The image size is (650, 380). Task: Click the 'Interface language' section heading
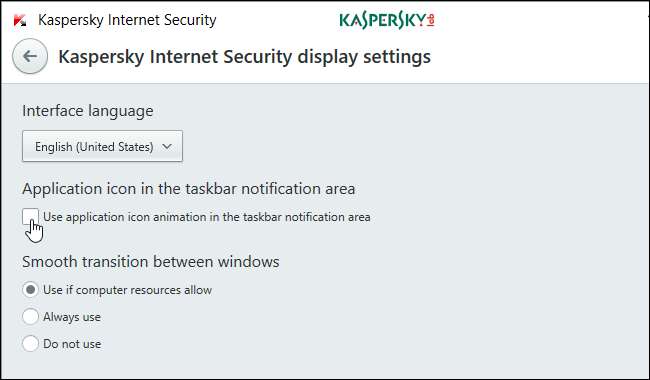87,111
